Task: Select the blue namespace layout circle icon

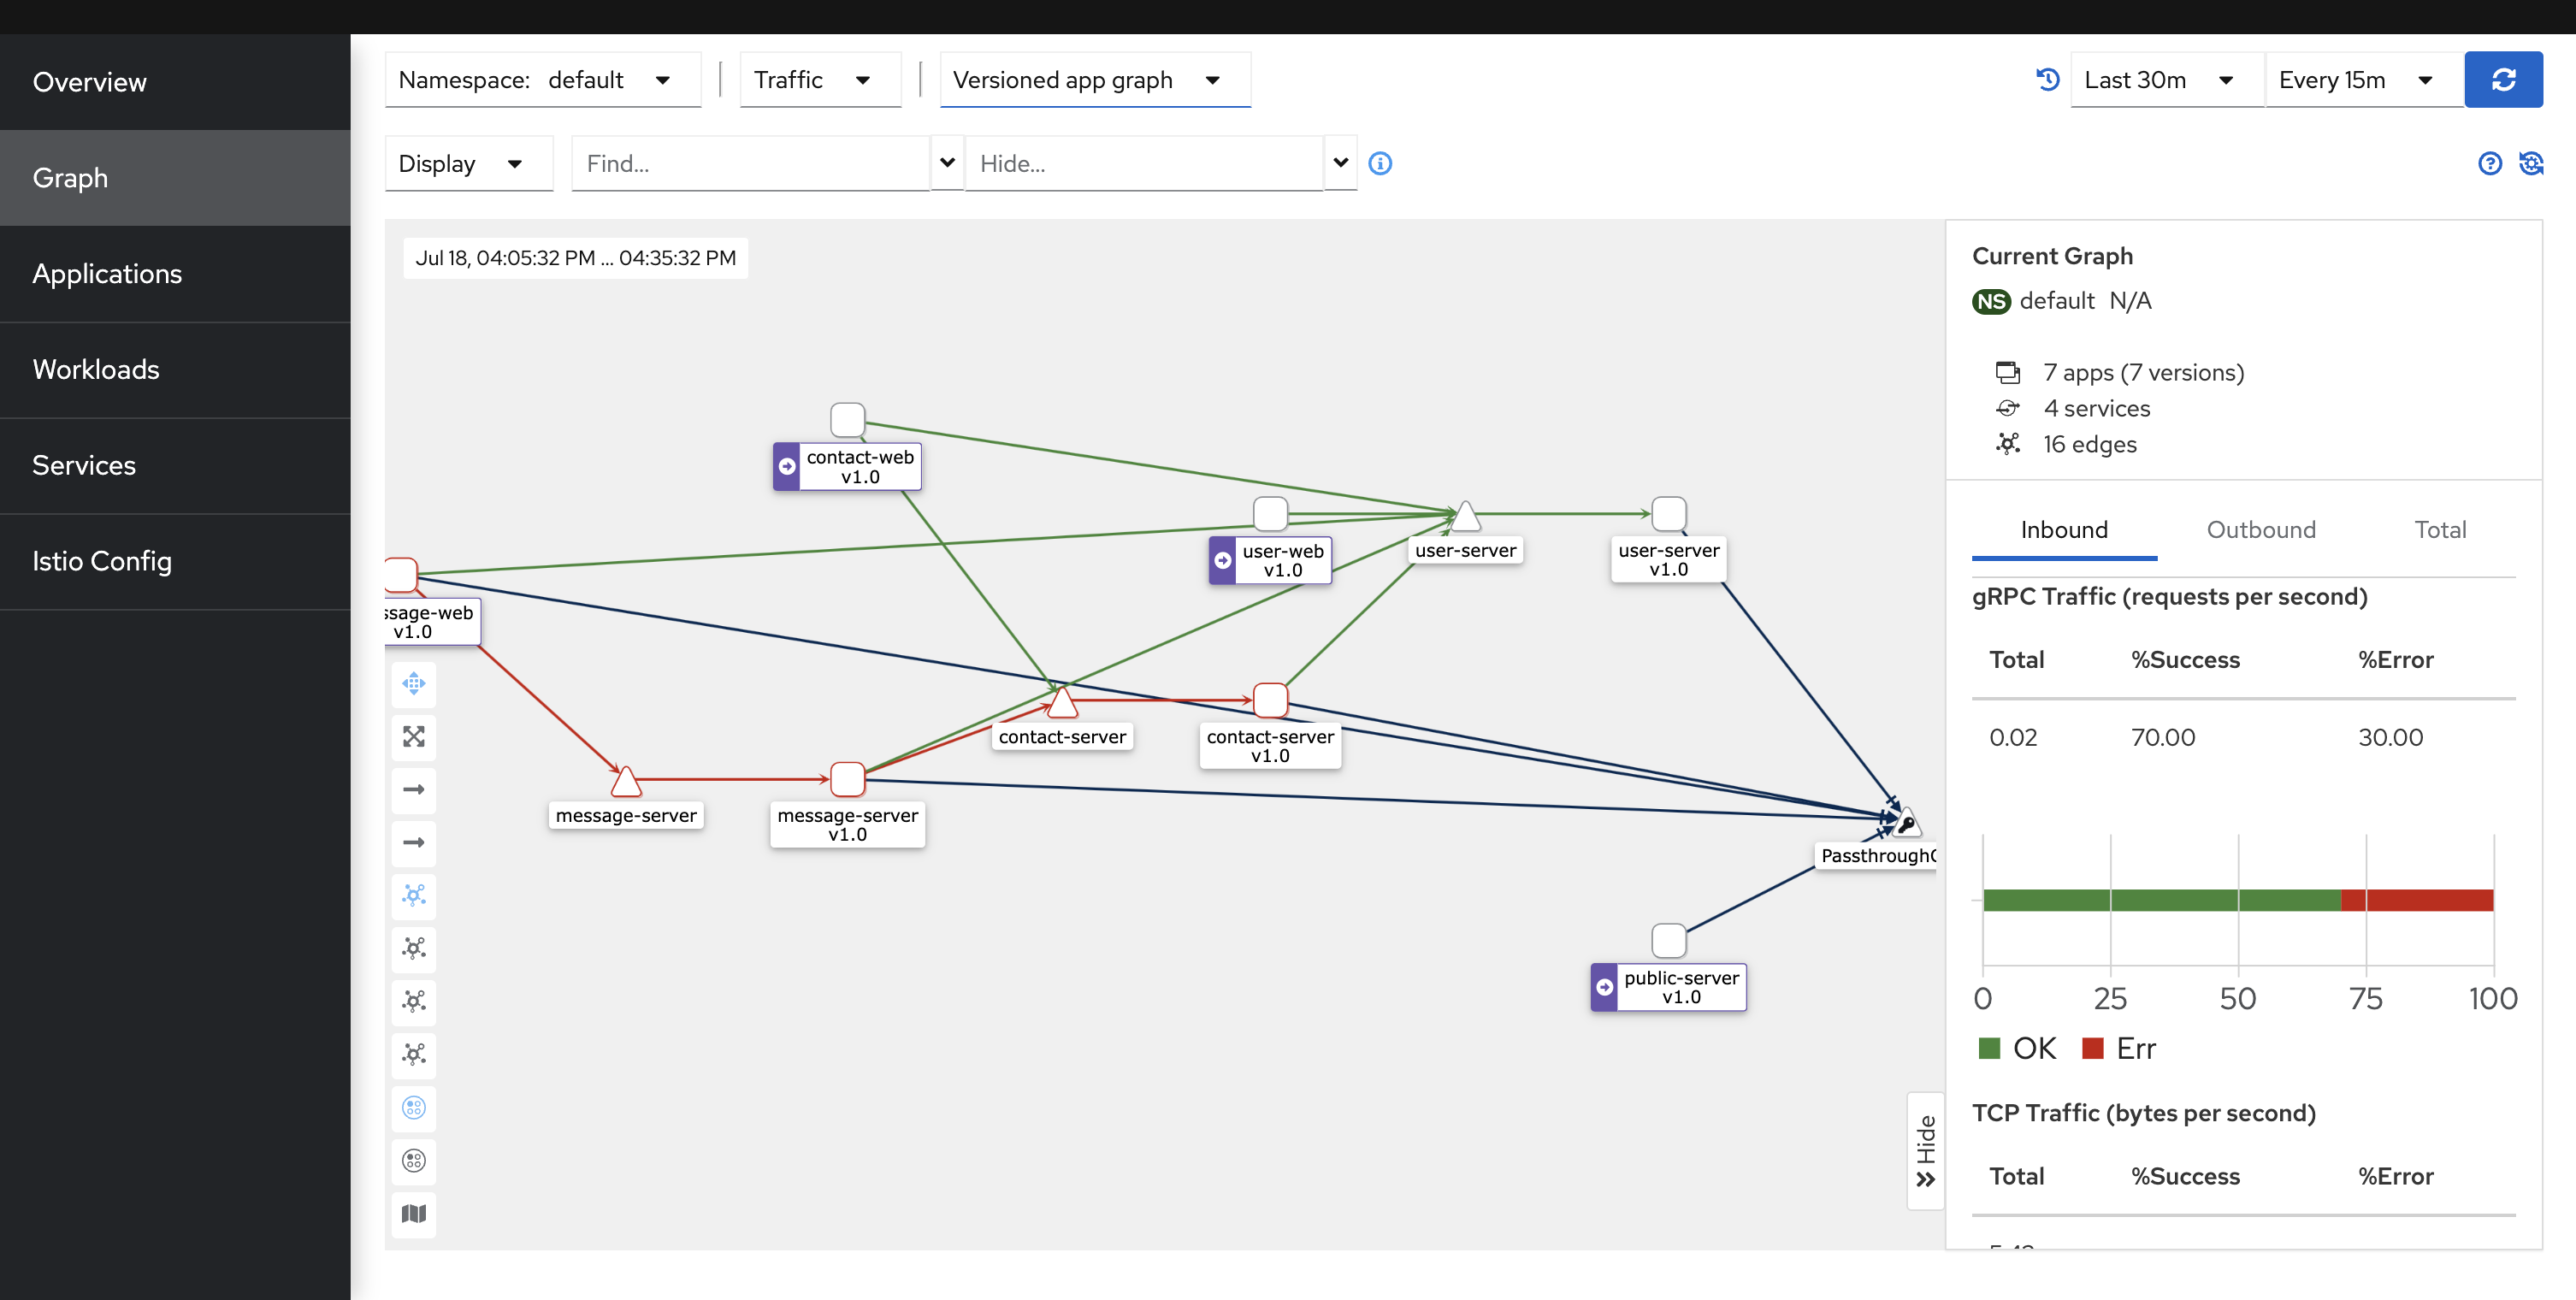Action: pos(414,1107)
